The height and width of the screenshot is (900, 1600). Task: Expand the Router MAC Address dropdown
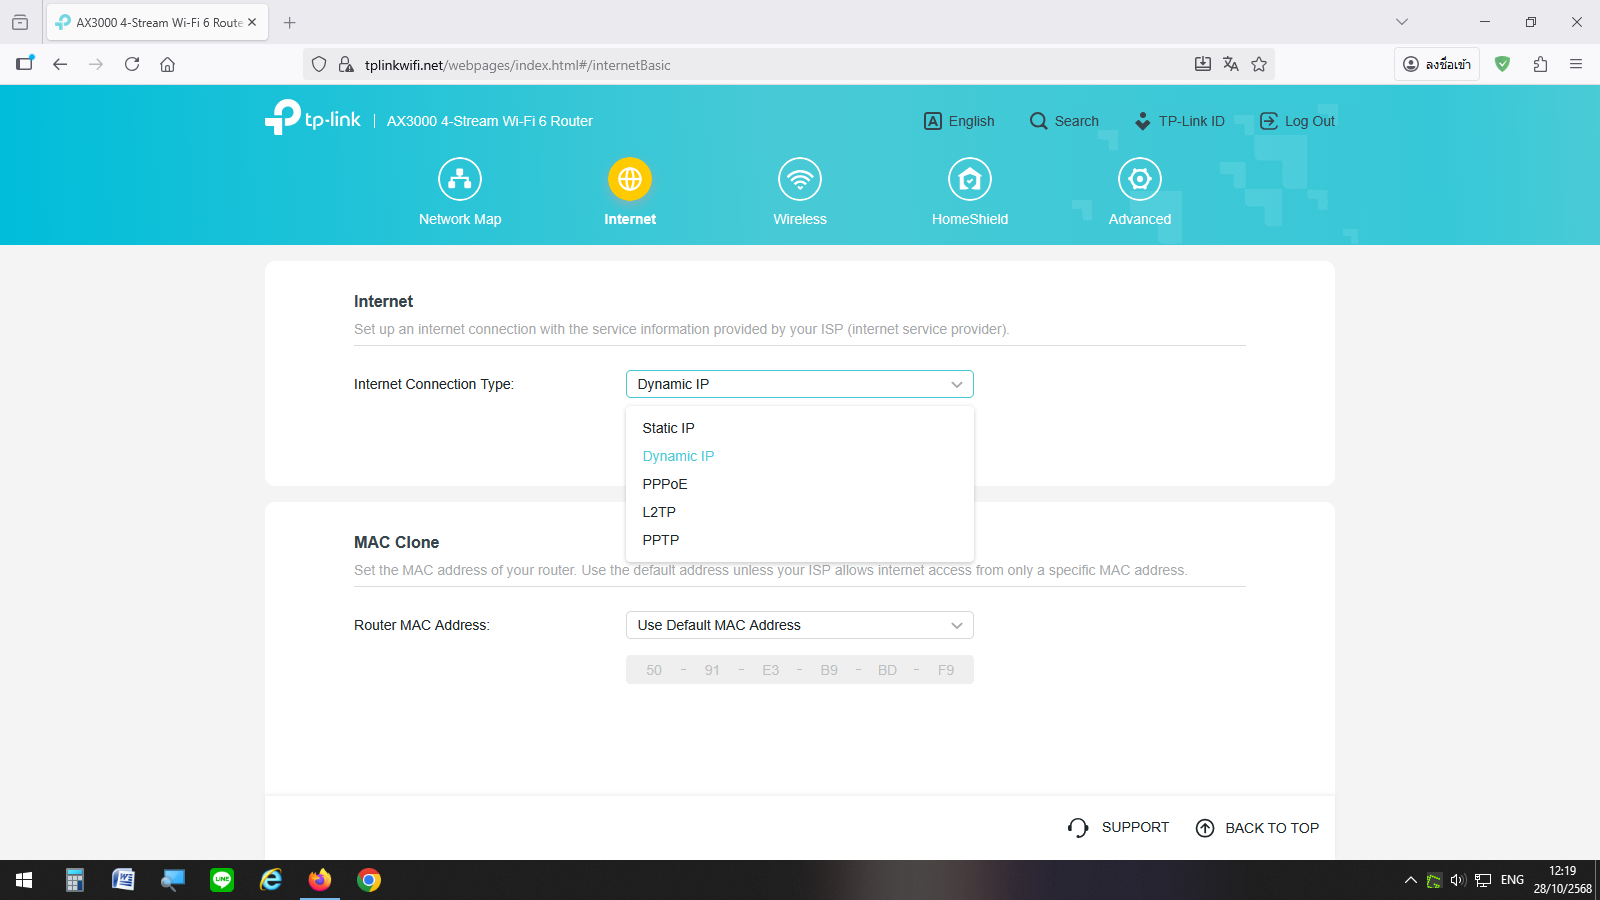pos(799,625)
